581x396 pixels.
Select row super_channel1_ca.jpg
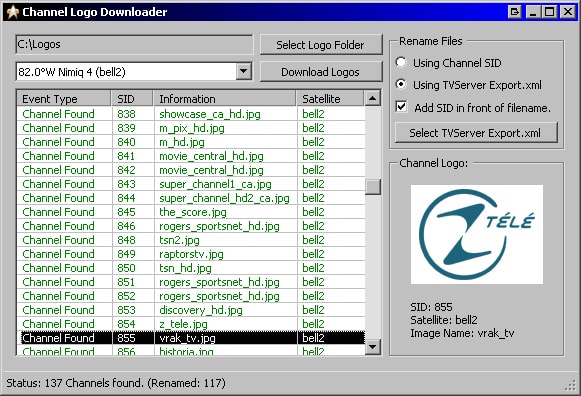[x=191, y=184]
